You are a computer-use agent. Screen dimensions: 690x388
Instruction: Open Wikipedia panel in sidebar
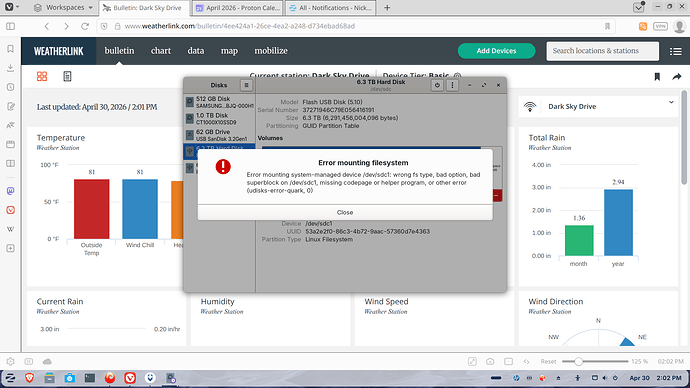click(11, 229)
